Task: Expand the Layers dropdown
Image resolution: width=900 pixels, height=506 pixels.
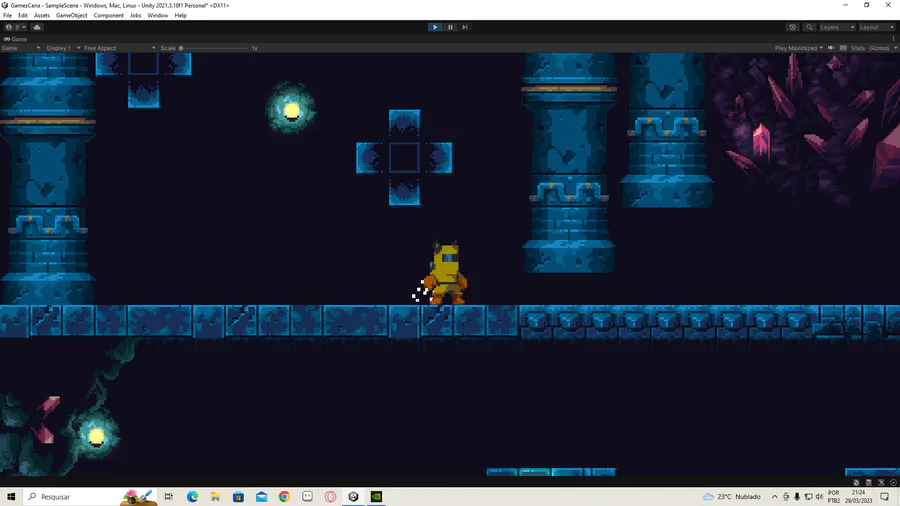Action: (837, 27)
